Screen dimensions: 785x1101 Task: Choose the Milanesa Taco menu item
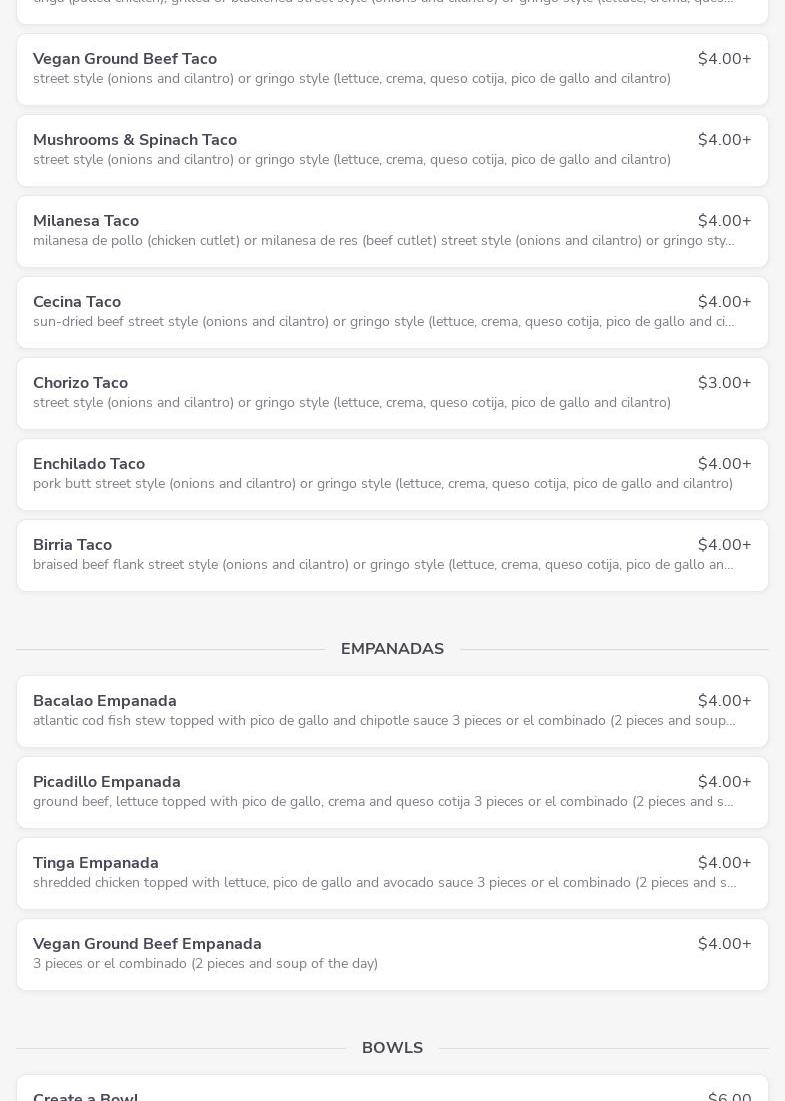[x=392, y=231]
